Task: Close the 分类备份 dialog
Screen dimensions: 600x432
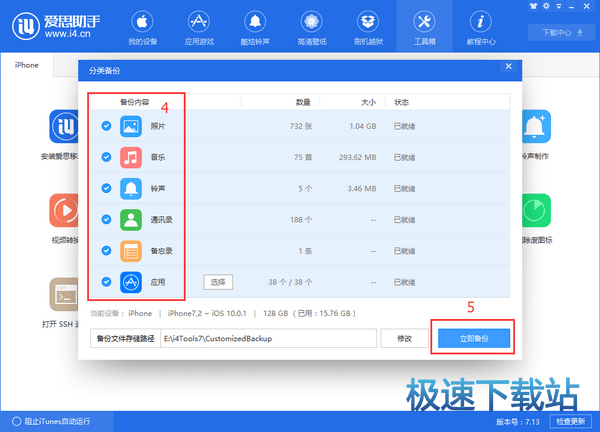Action: 509,66
